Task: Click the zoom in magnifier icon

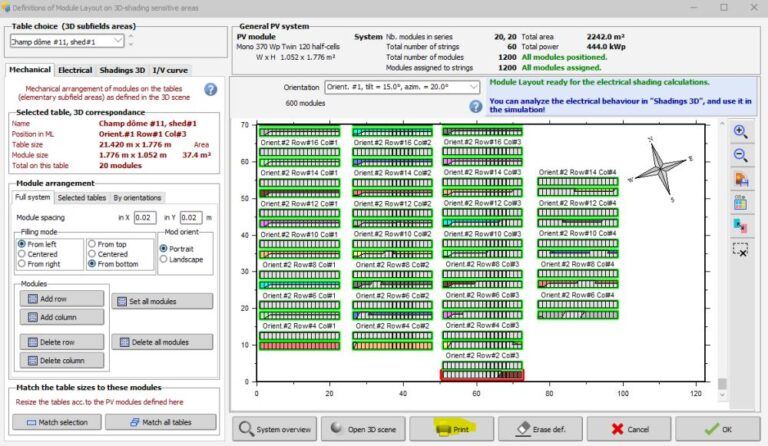Action: pyautogui.click(x=740, y=132)
